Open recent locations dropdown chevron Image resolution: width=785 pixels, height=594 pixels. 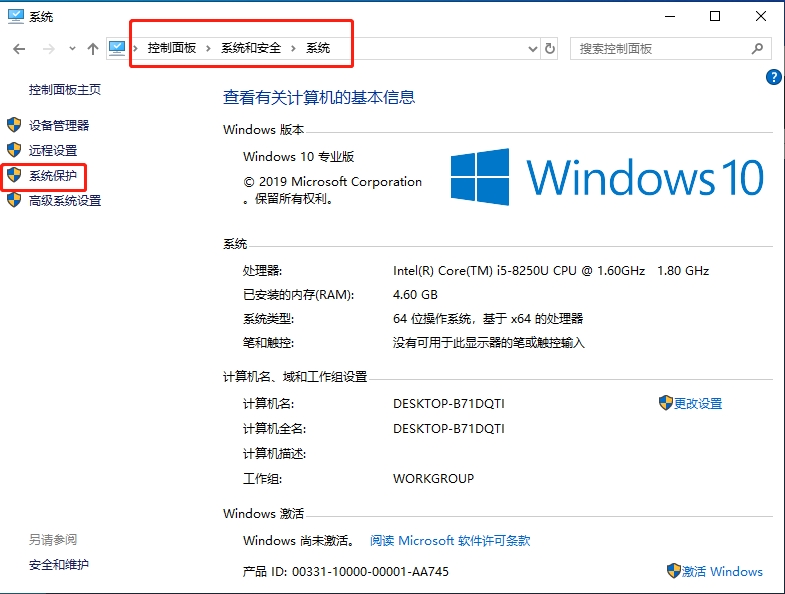[73, 49]
